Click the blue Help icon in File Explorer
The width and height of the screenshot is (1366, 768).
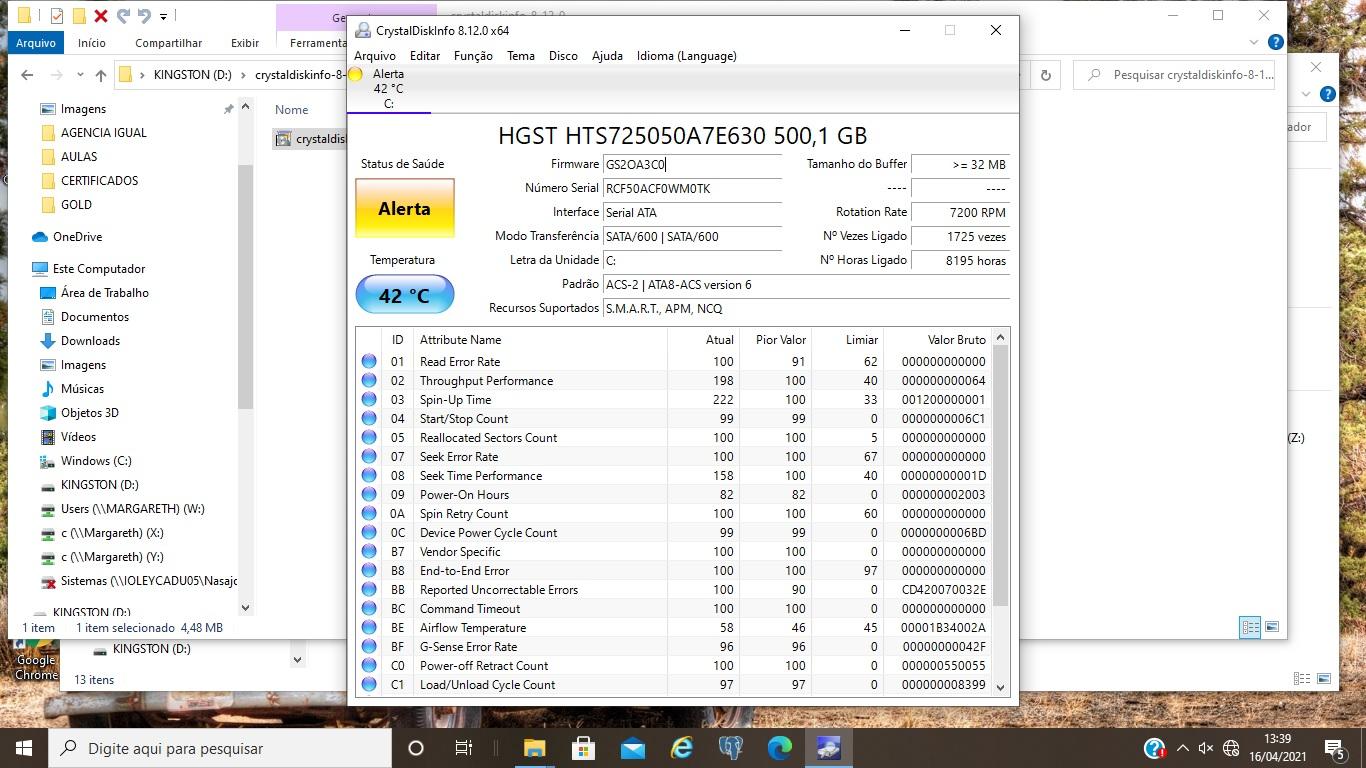[x=1276, y=43]
